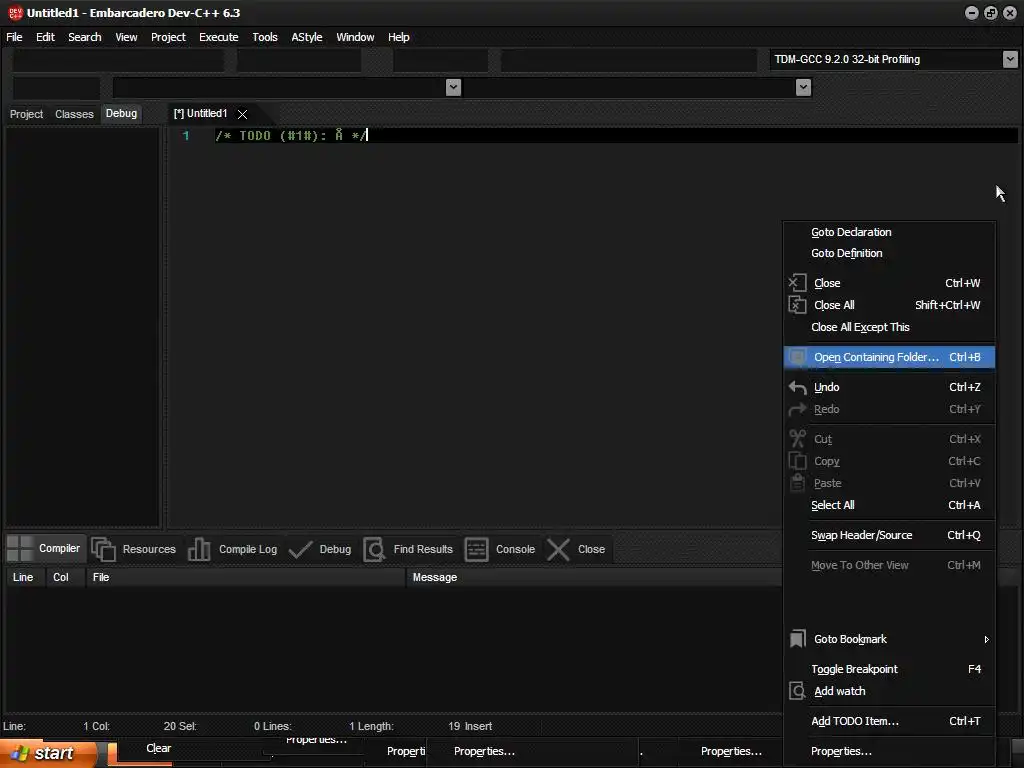1024x768 pixels.
Task: Expand the class browser dropdown arrow
Action: [x=453, y=87]
